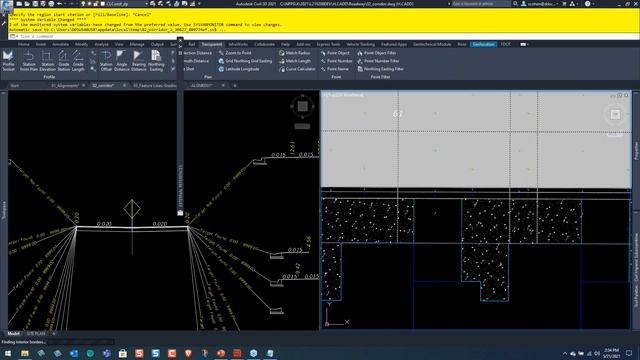This screenshot has height=360, width=640.
Task: Close the External References palette
Action: coord(180,40)
